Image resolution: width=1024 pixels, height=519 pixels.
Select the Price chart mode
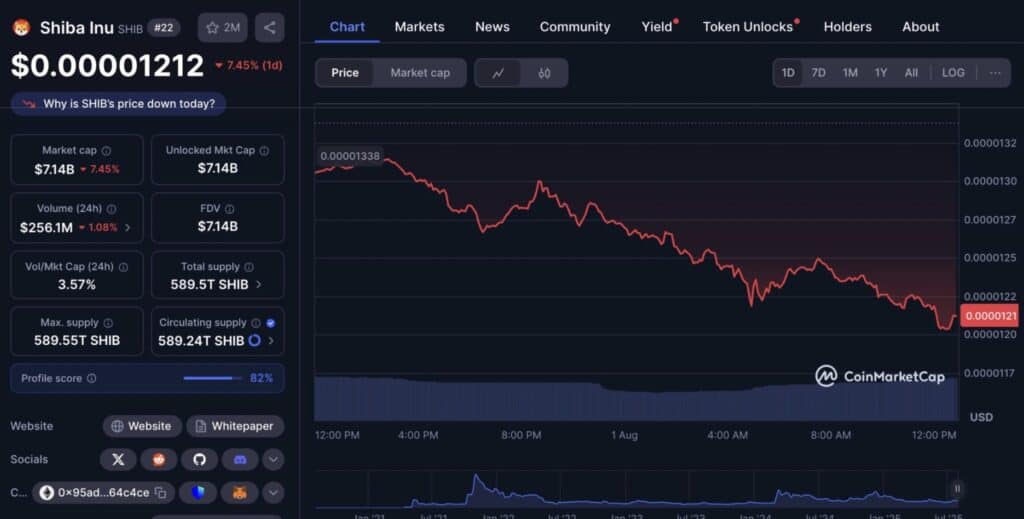(345, 73)
